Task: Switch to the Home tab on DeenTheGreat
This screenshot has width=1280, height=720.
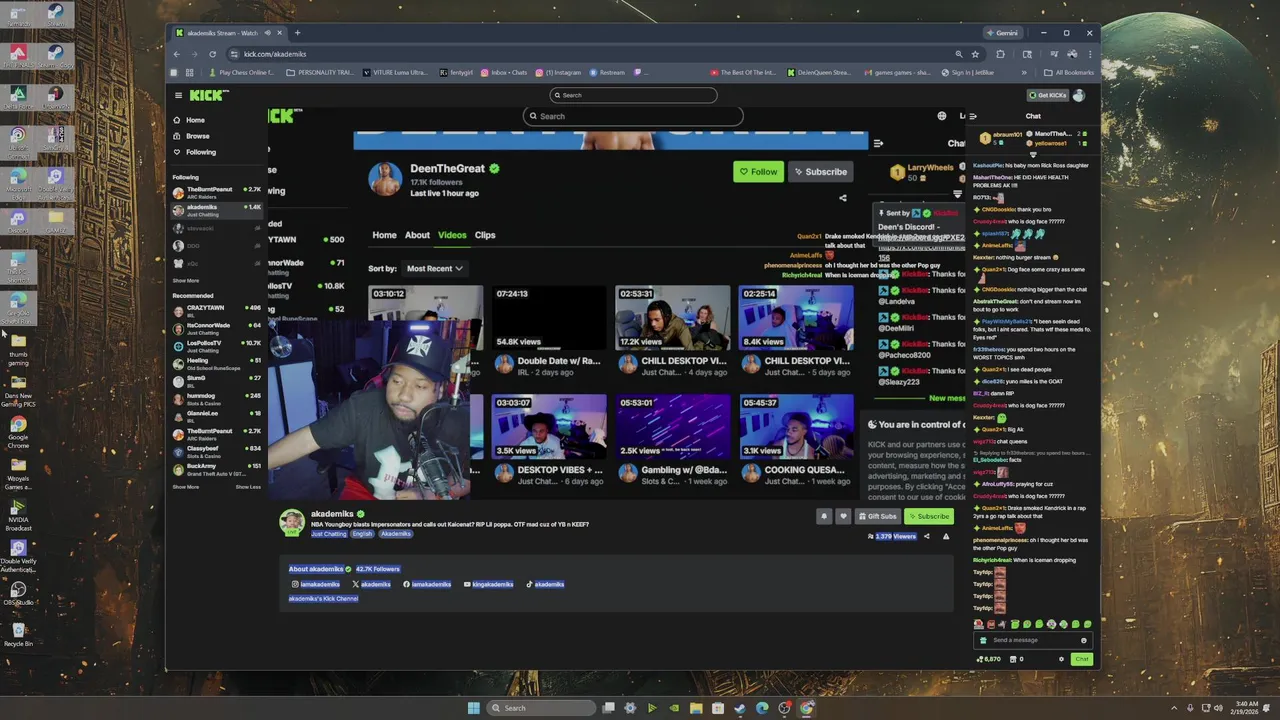Action: click(384, 235)
